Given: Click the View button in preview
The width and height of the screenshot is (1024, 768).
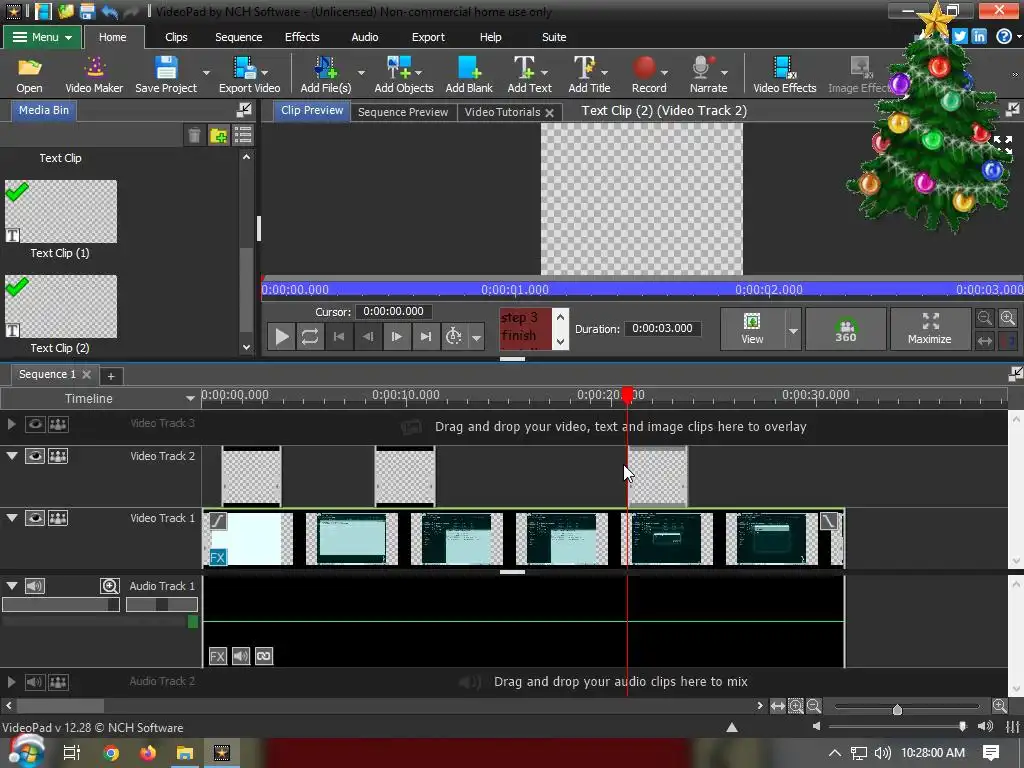Looking at the screenshot, I should click(x=752, y=329).
